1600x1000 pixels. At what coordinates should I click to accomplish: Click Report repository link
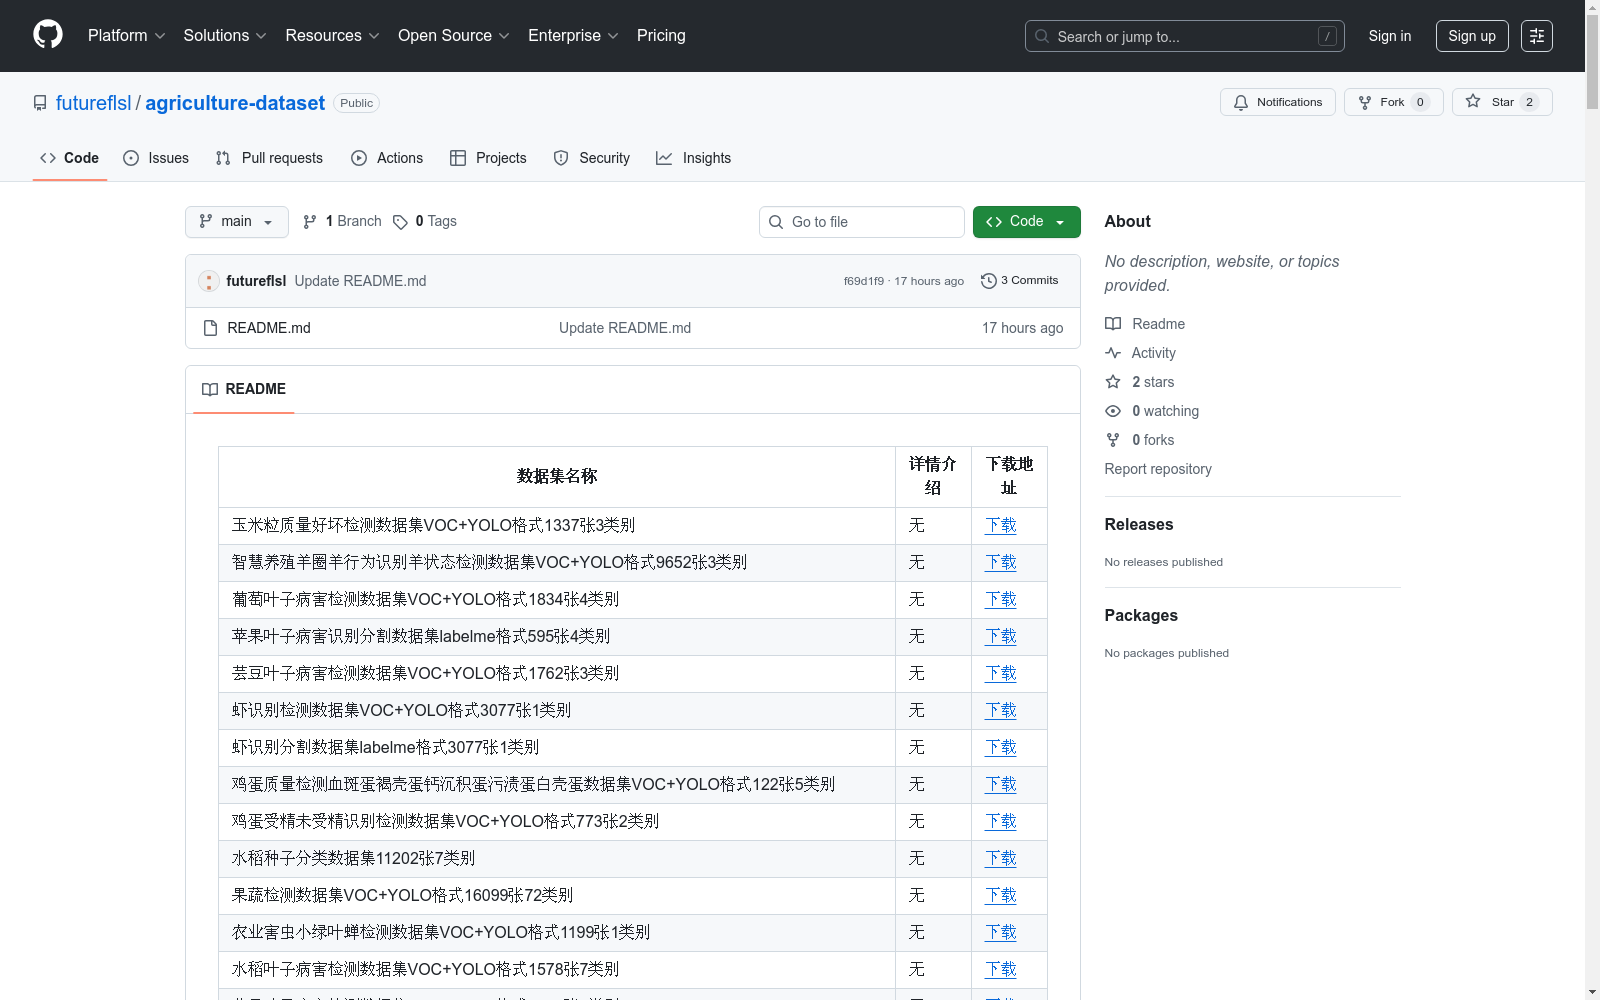click(1158, 469)
